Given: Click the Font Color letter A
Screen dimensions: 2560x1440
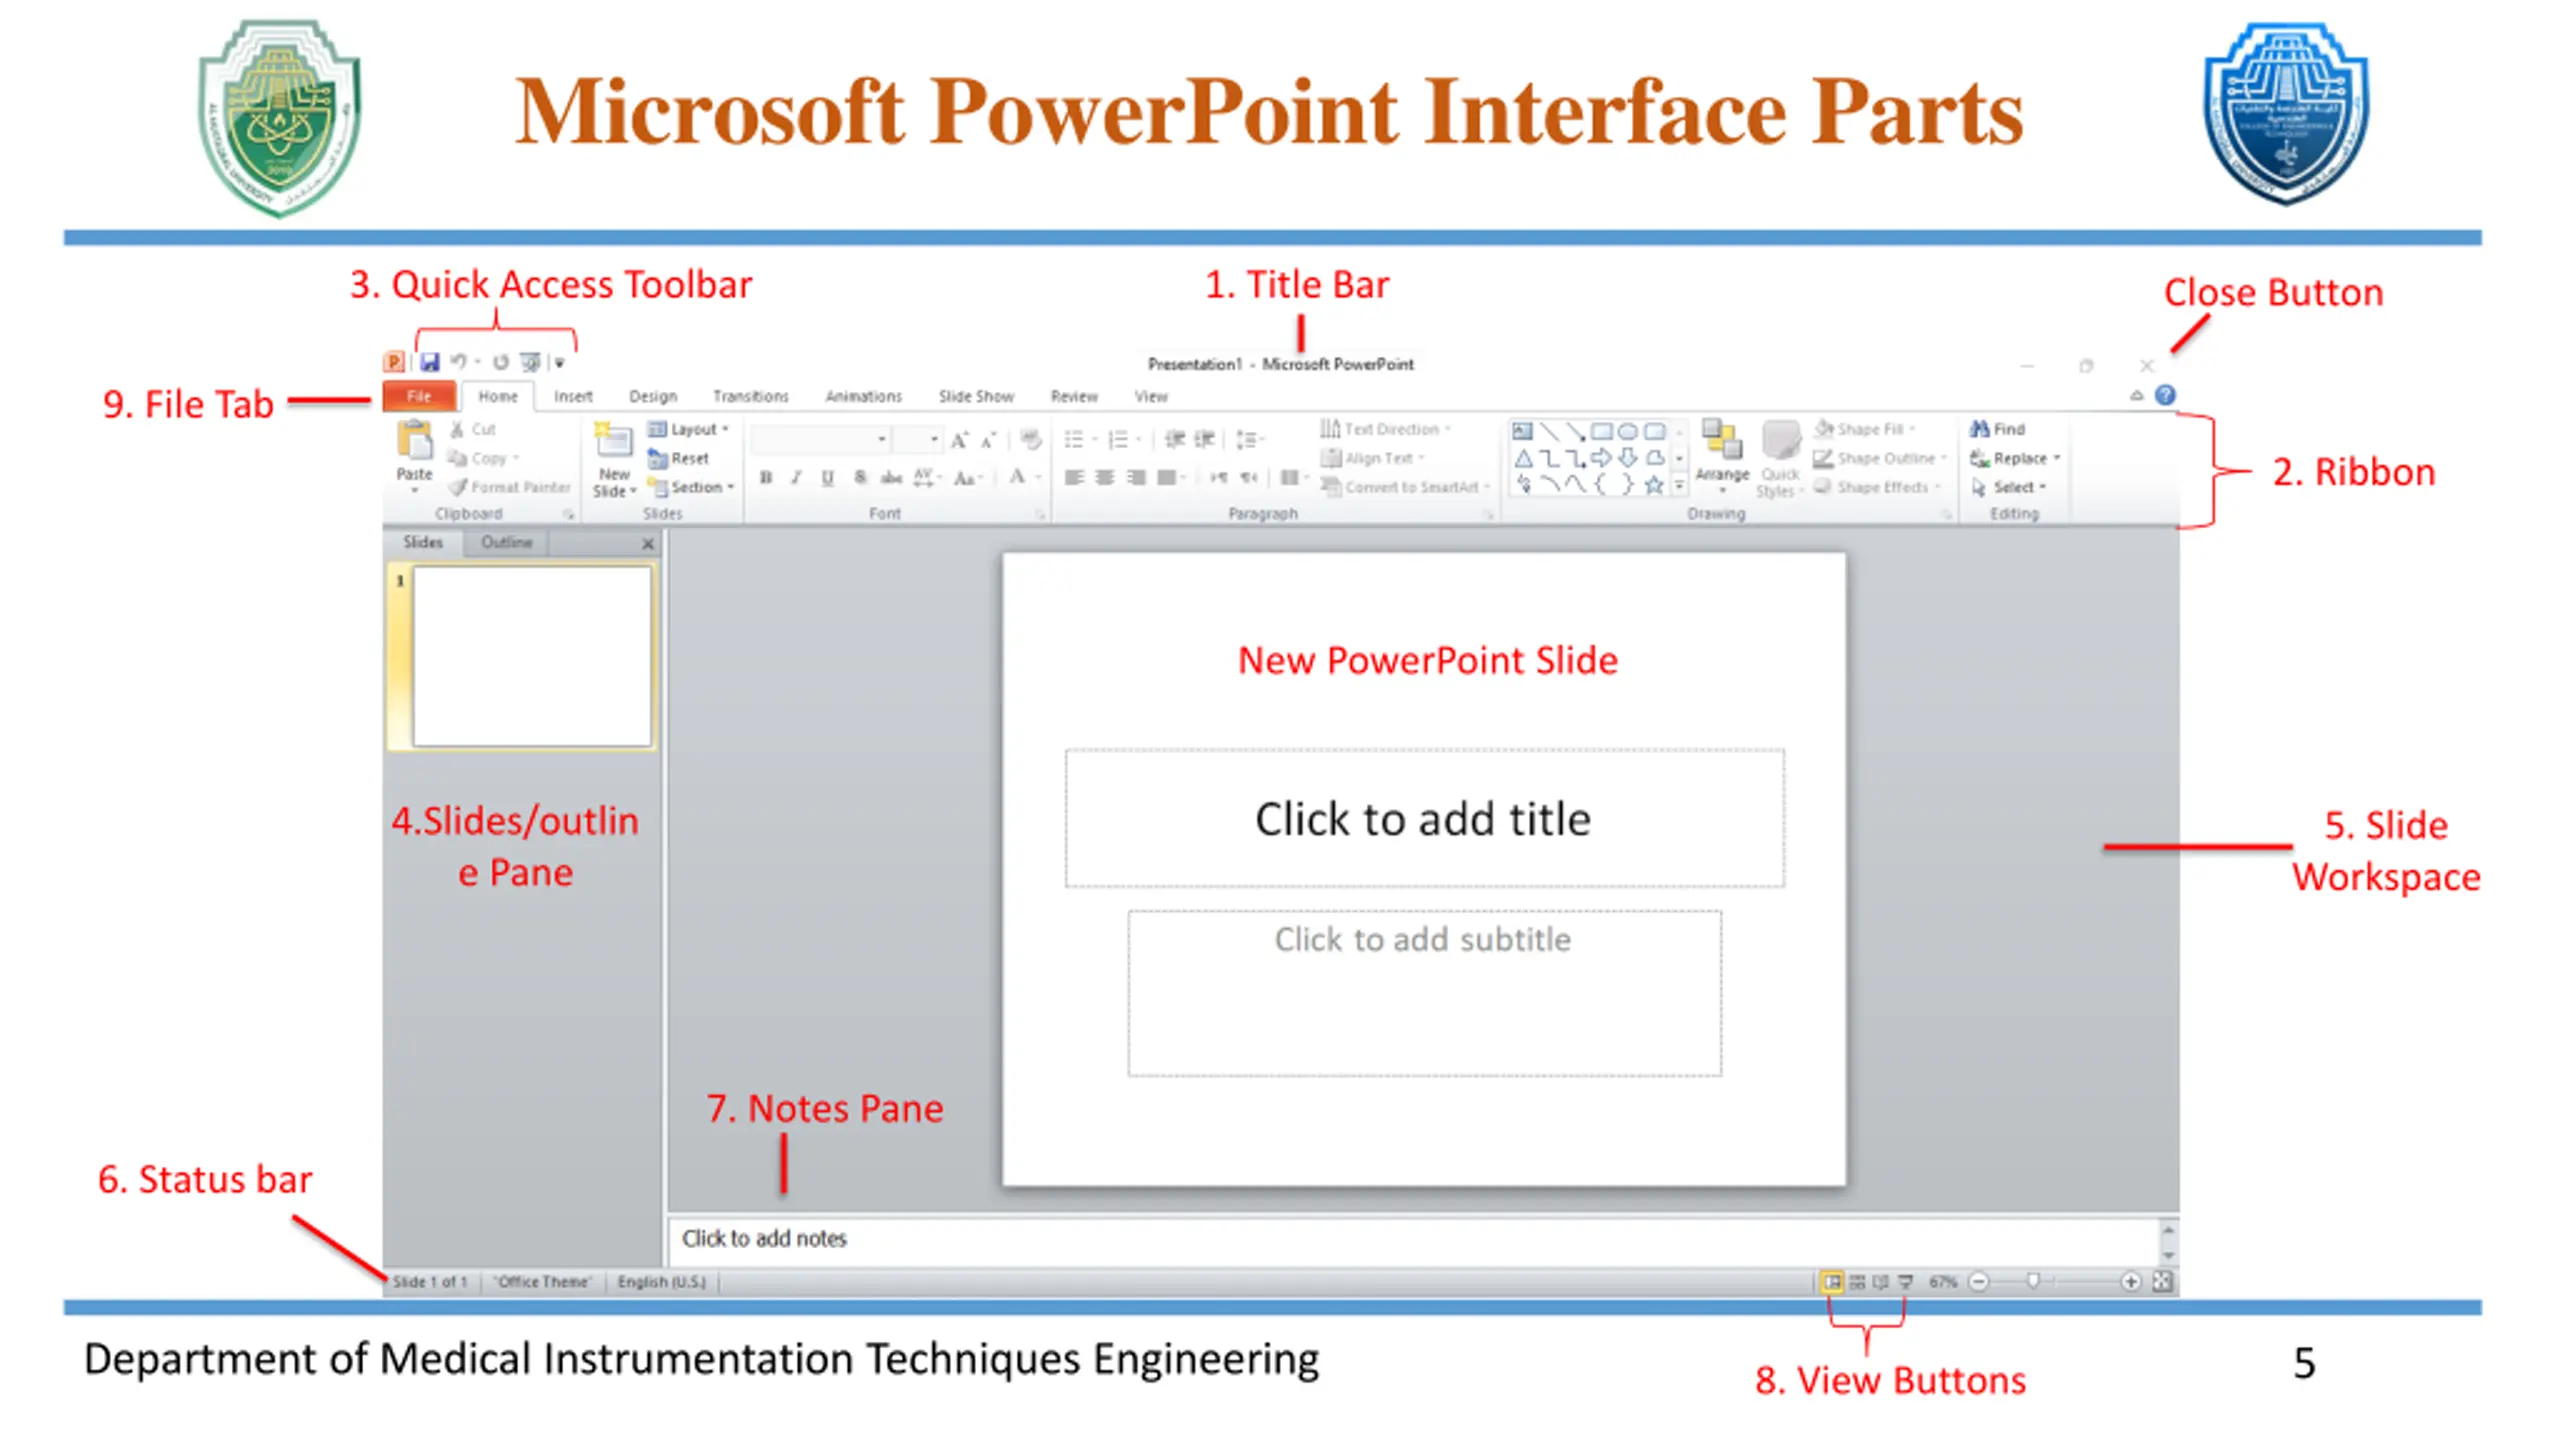Looking at the screenshot, I should click(x=1016, y=477).
